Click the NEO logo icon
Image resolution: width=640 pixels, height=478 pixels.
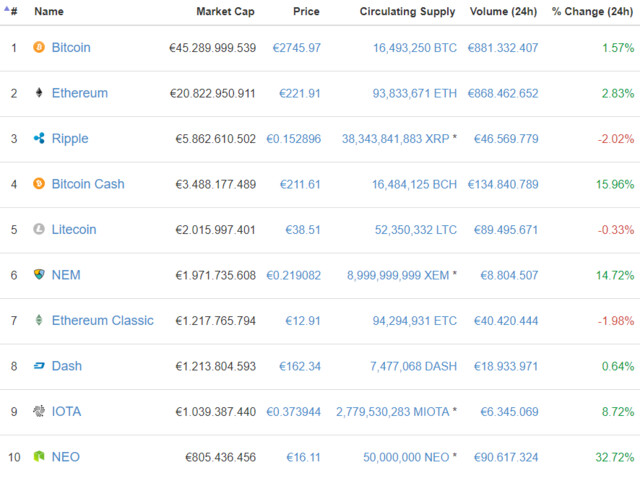(x=39, y=456)
